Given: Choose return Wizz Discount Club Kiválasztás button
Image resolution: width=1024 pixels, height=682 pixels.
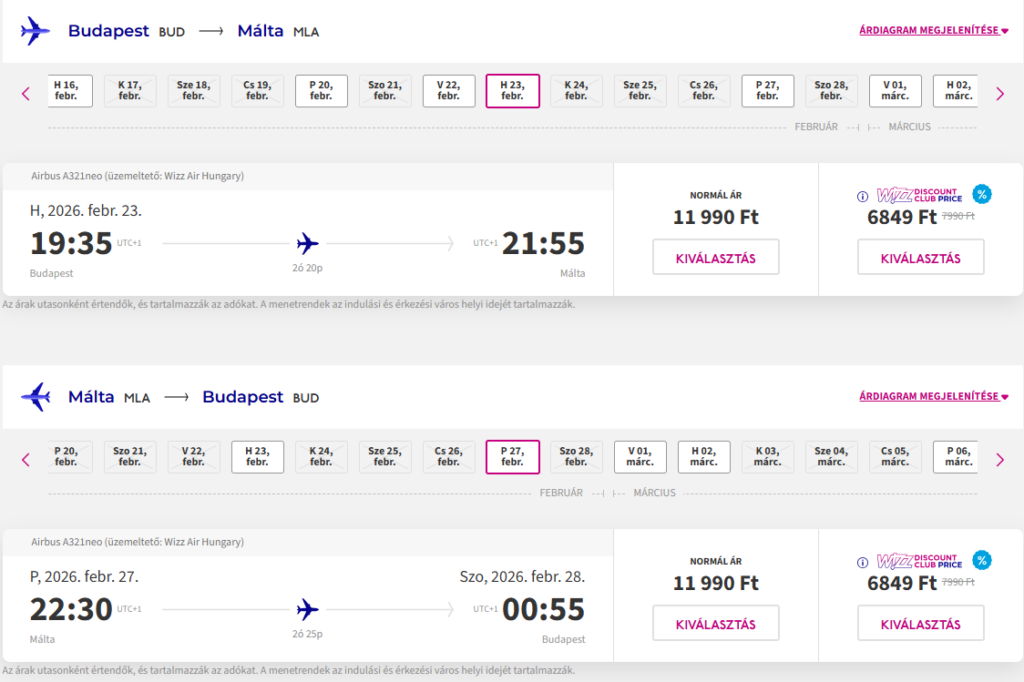Looking at the screenshot, I should click(x=920, y=623).
